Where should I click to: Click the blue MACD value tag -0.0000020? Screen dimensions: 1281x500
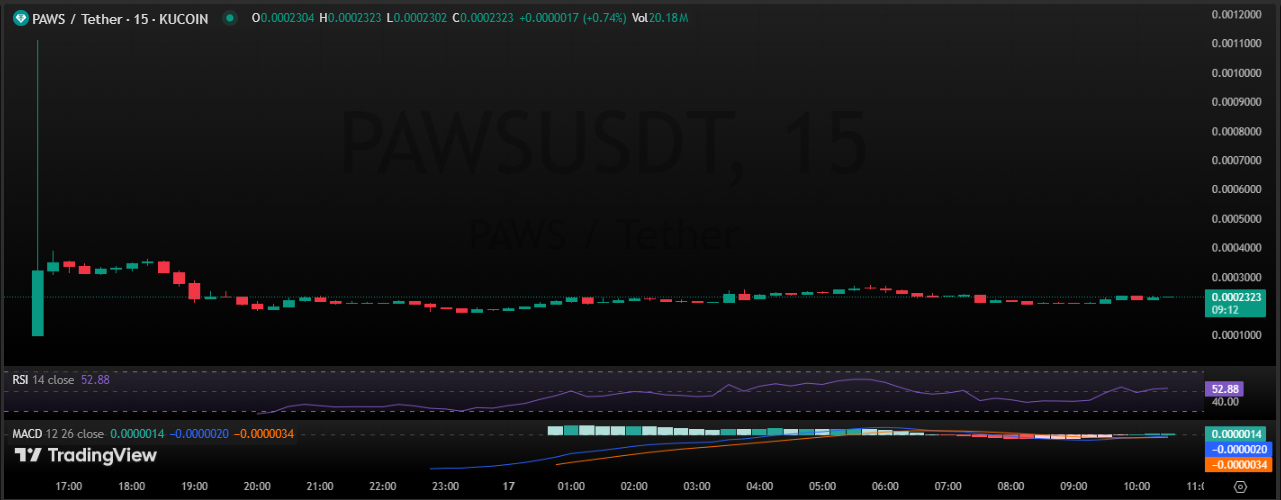pyautogui.click(x=1239, y=449)
